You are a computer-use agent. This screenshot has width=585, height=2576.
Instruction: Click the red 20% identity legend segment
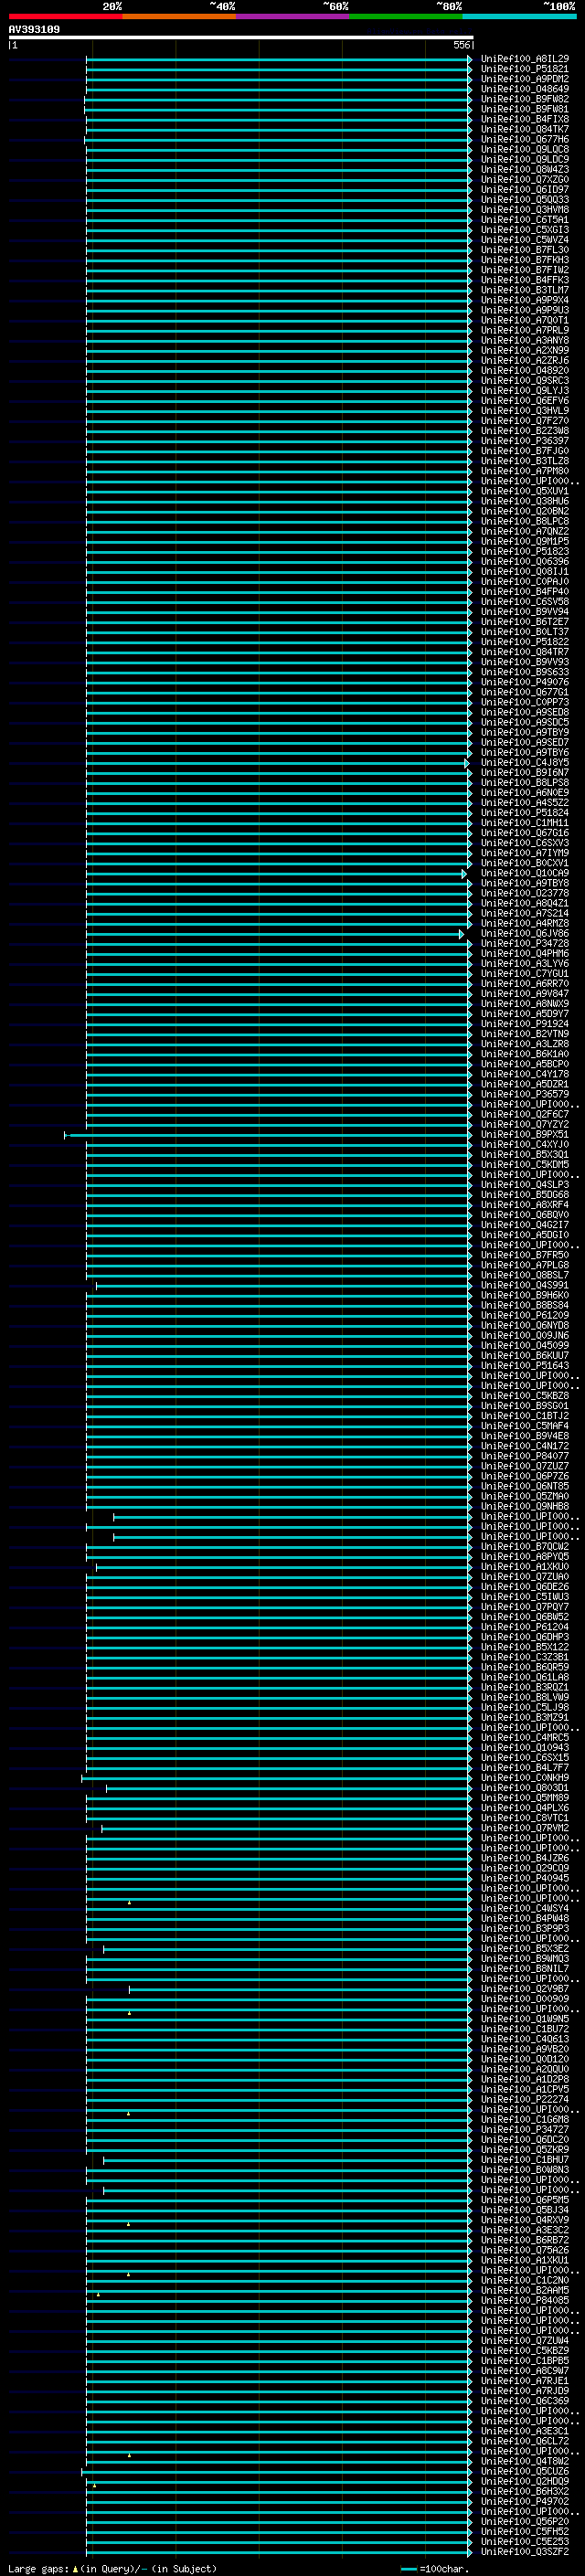65,16
